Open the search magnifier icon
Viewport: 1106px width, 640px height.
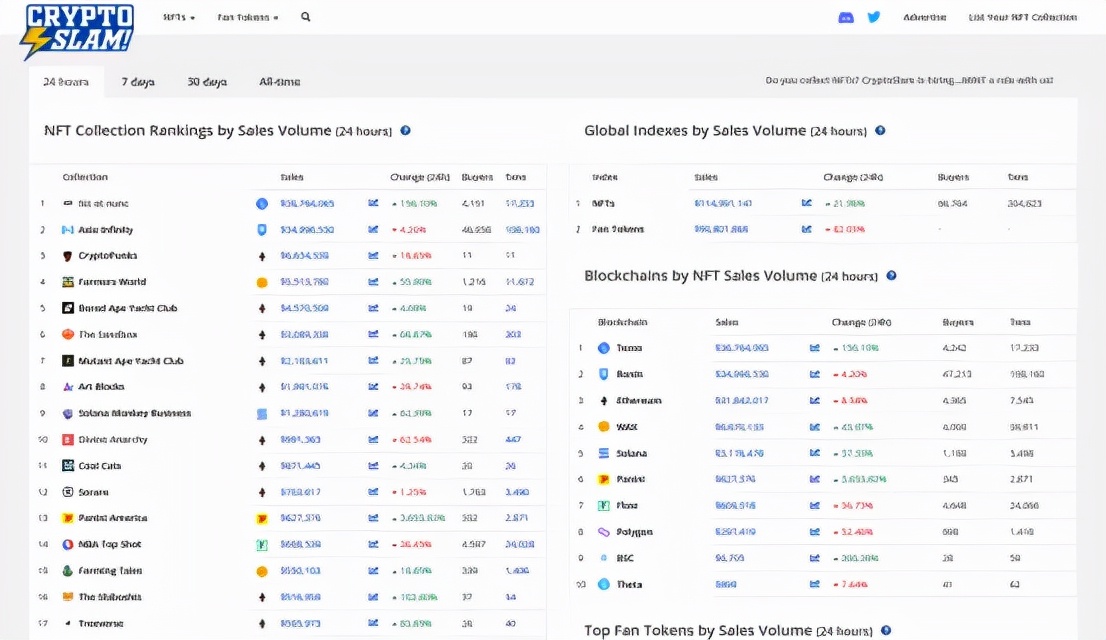[x=305, y=17]
